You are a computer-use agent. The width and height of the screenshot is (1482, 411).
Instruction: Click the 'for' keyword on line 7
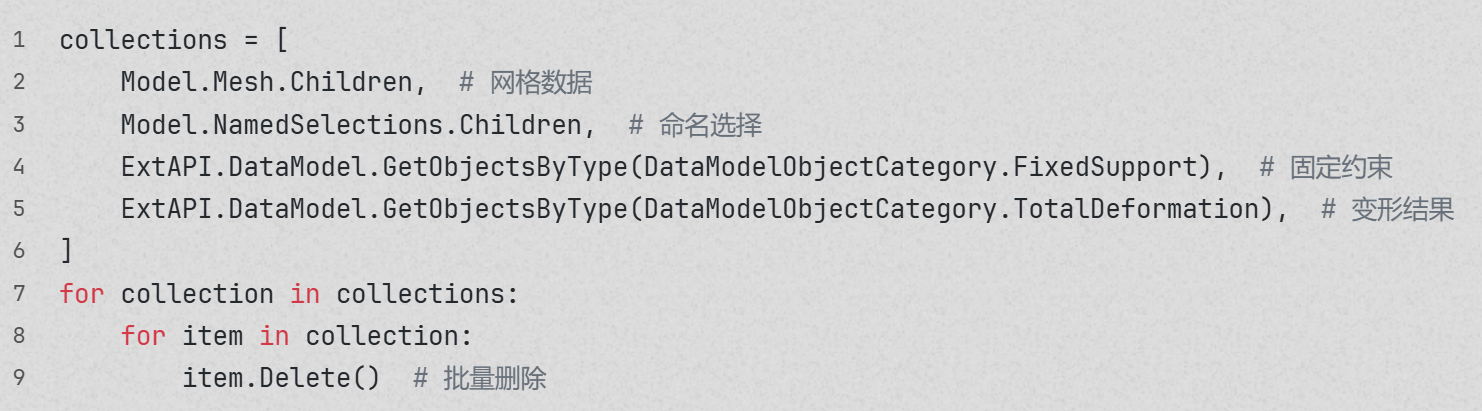click(81, 294)
